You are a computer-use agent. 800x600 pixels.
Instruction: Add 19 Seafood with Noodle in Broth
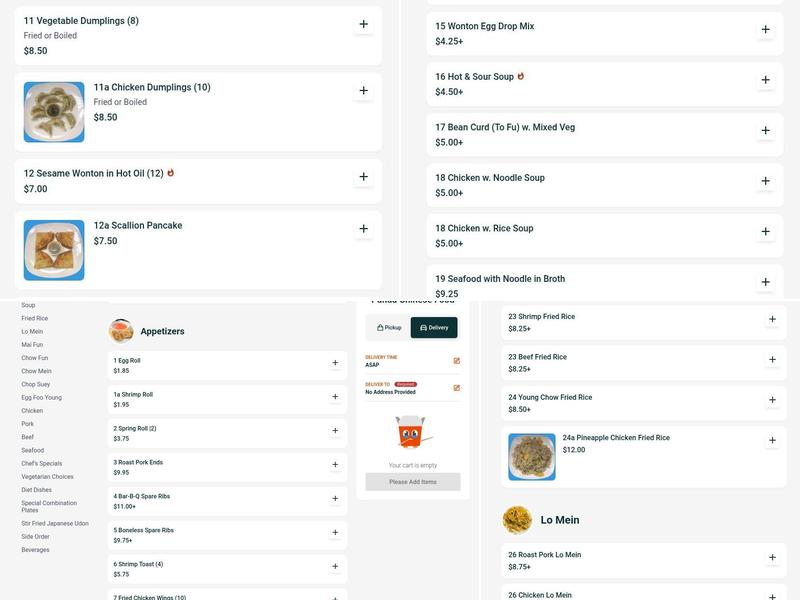click(765, 282)
